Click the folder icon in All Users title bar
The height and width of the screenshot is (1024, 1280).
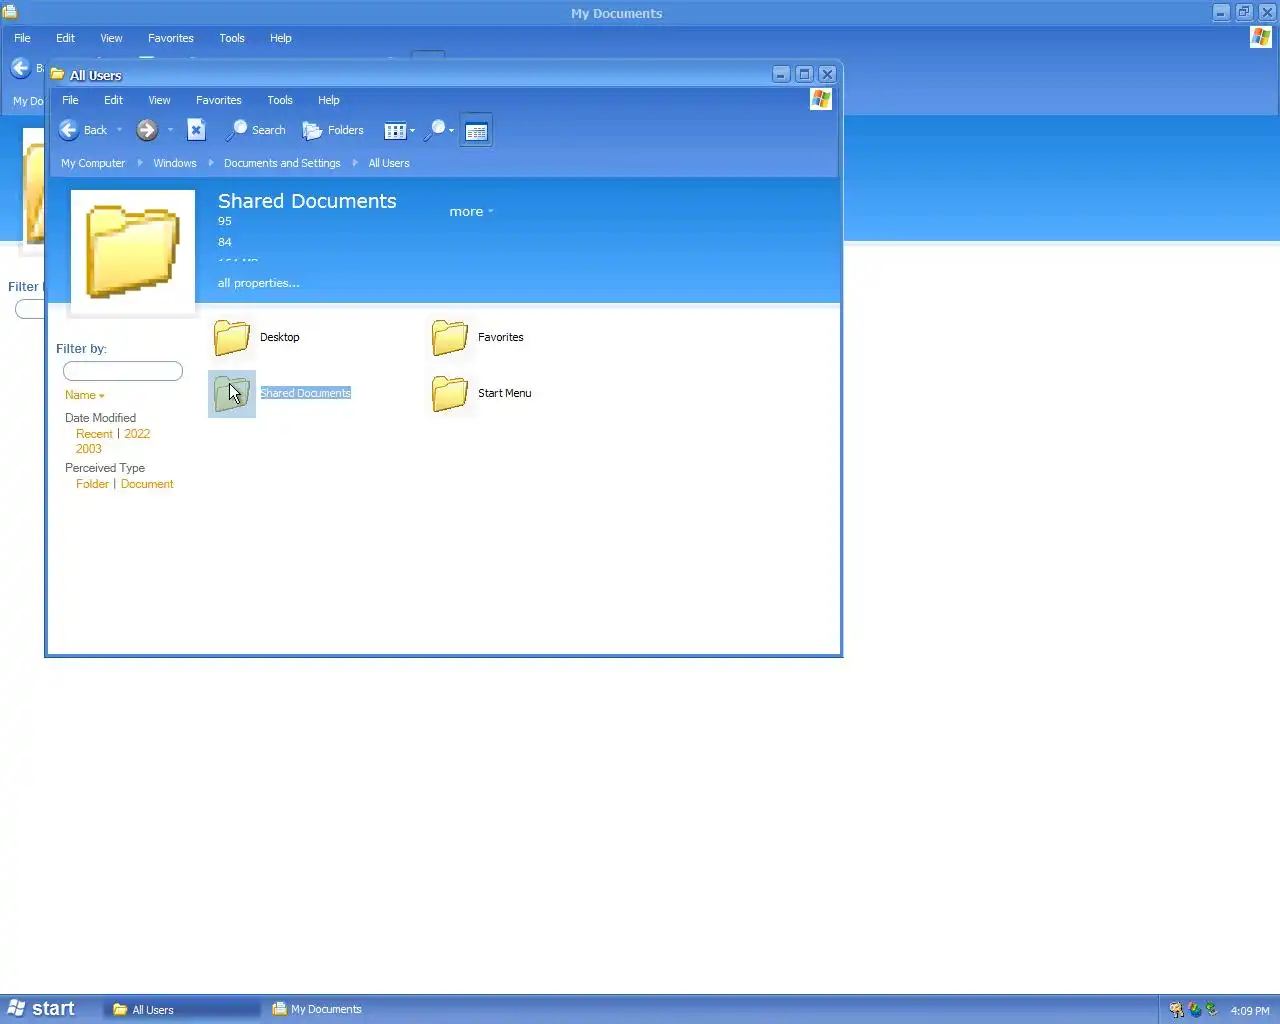tap(58, 75)
